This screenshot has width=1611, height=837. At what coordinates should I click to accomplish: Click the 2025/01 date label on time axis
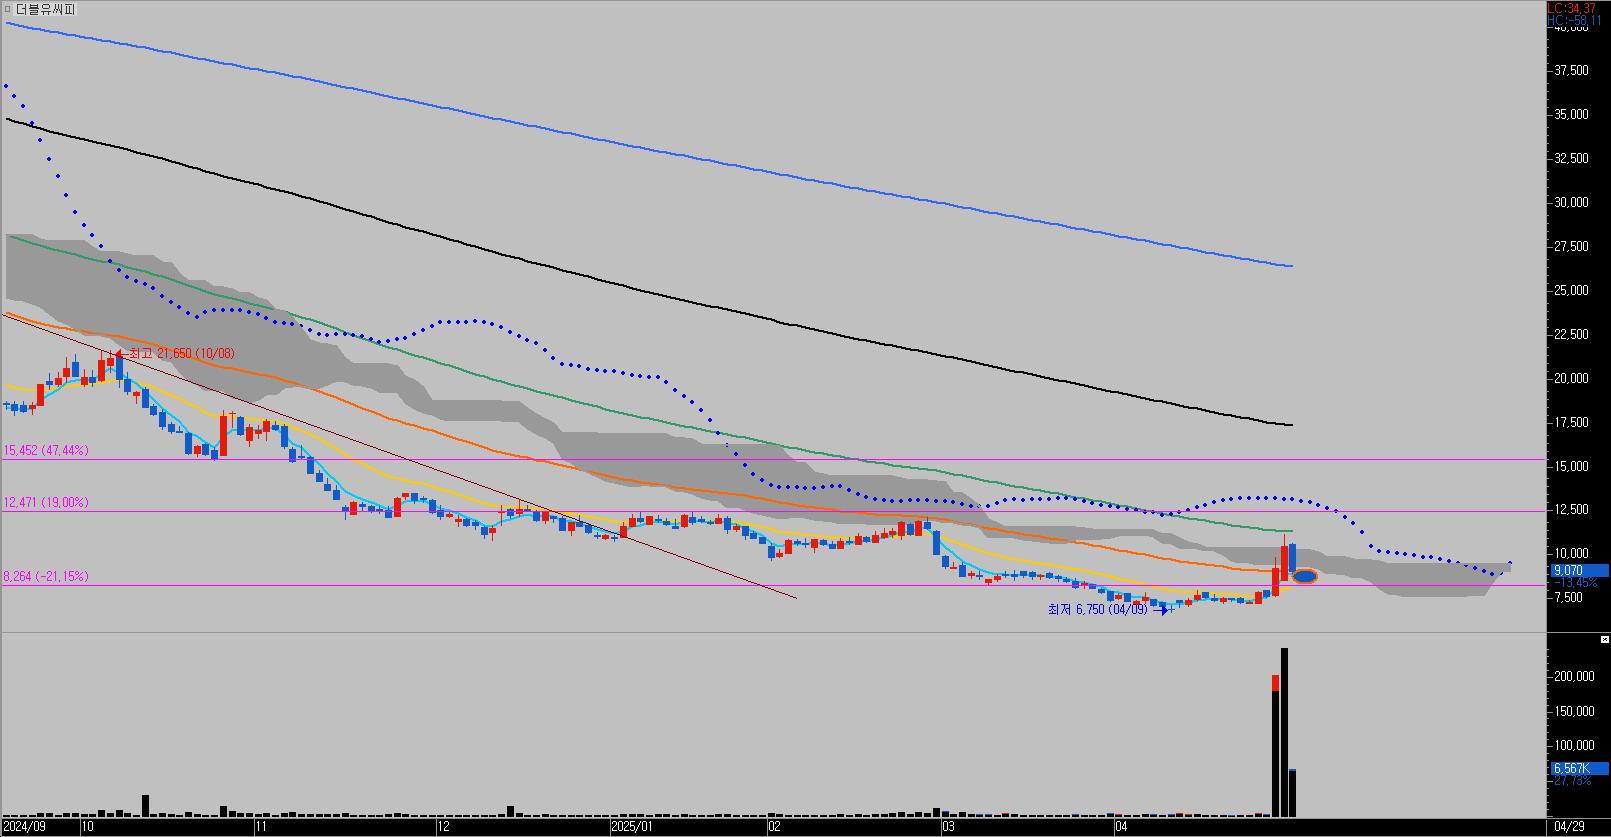click(x=632, y=827)
